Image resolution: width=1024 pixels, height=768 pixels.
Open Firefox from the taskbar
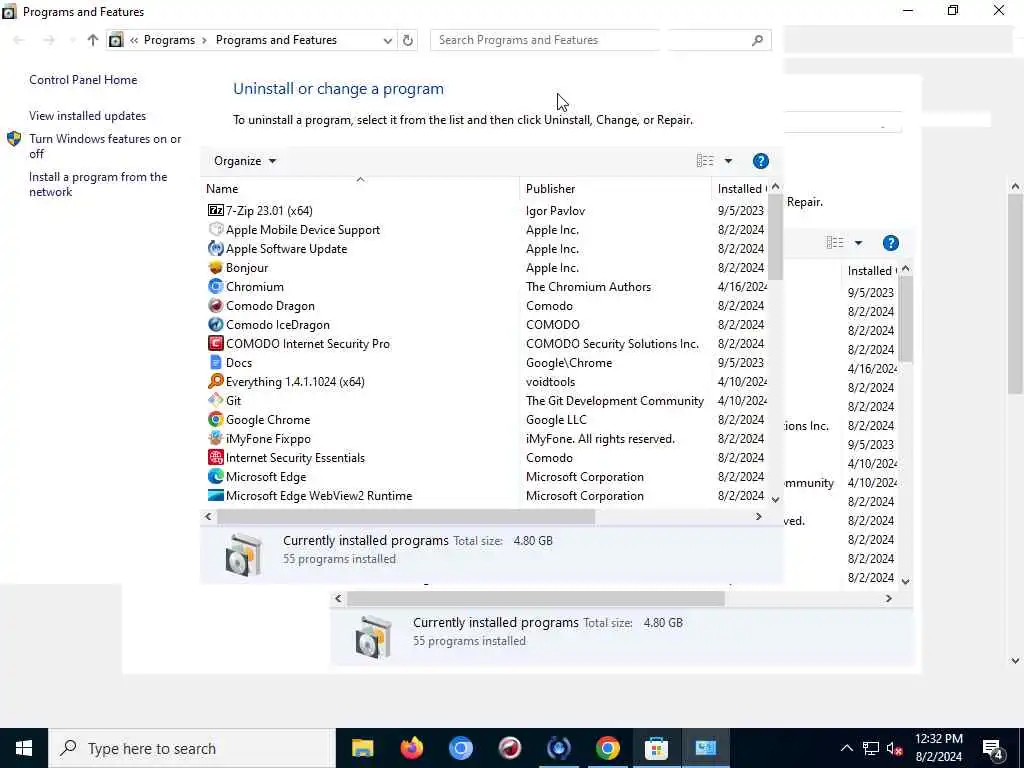pos(411,748)
